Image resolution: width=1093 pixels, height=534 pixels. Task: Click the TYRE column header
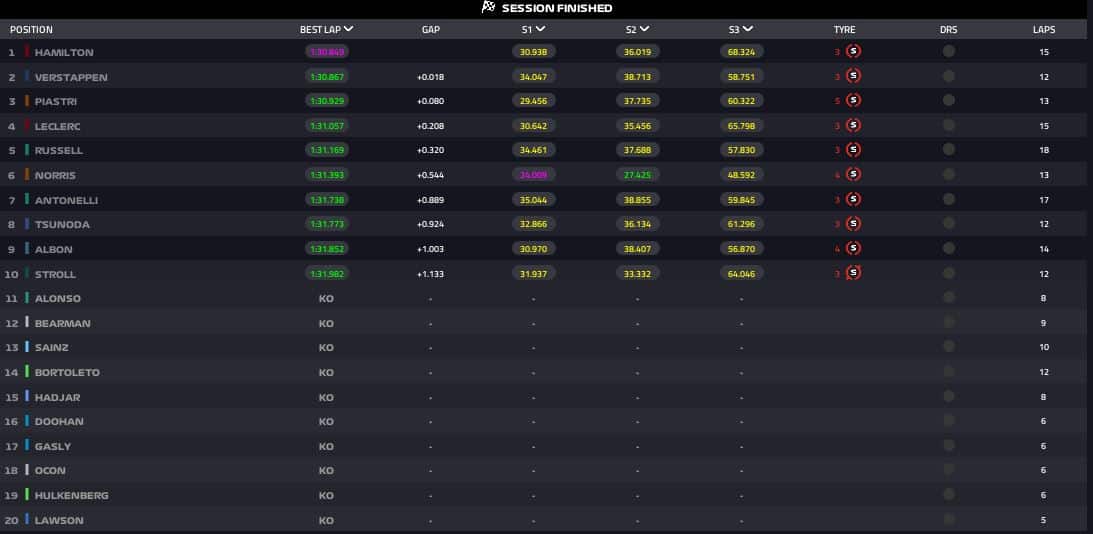(x=844, y=30)
